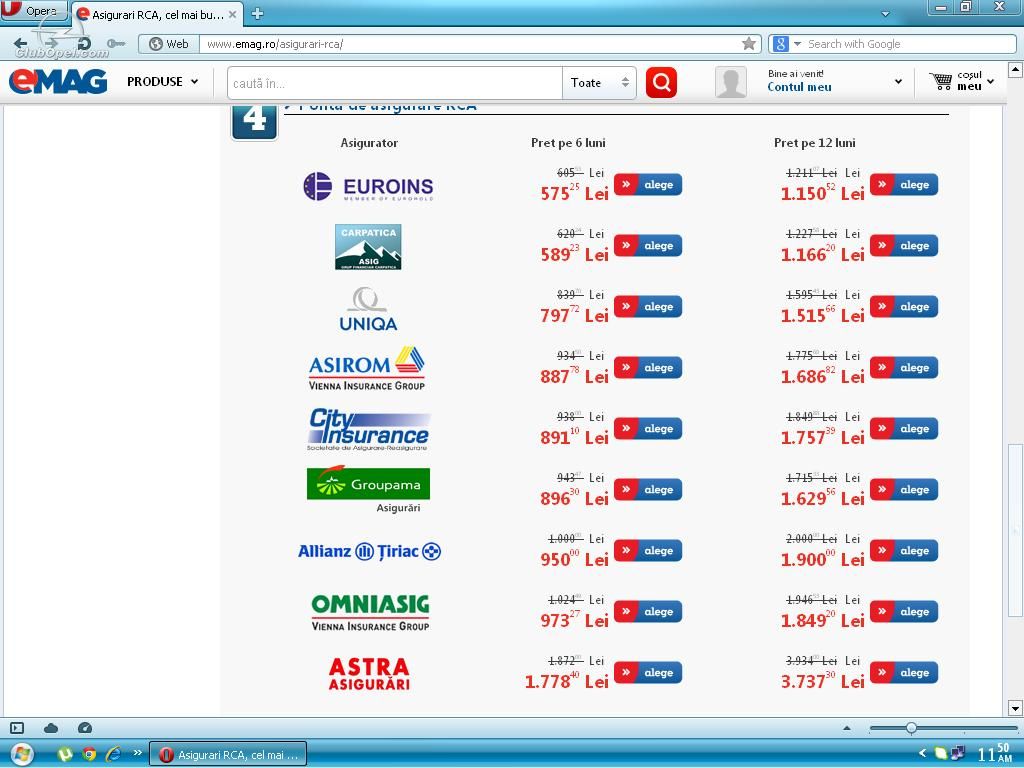1024x768 pixels.
Task: Focus the address bar with emag.ro URL
Action: 470,44
